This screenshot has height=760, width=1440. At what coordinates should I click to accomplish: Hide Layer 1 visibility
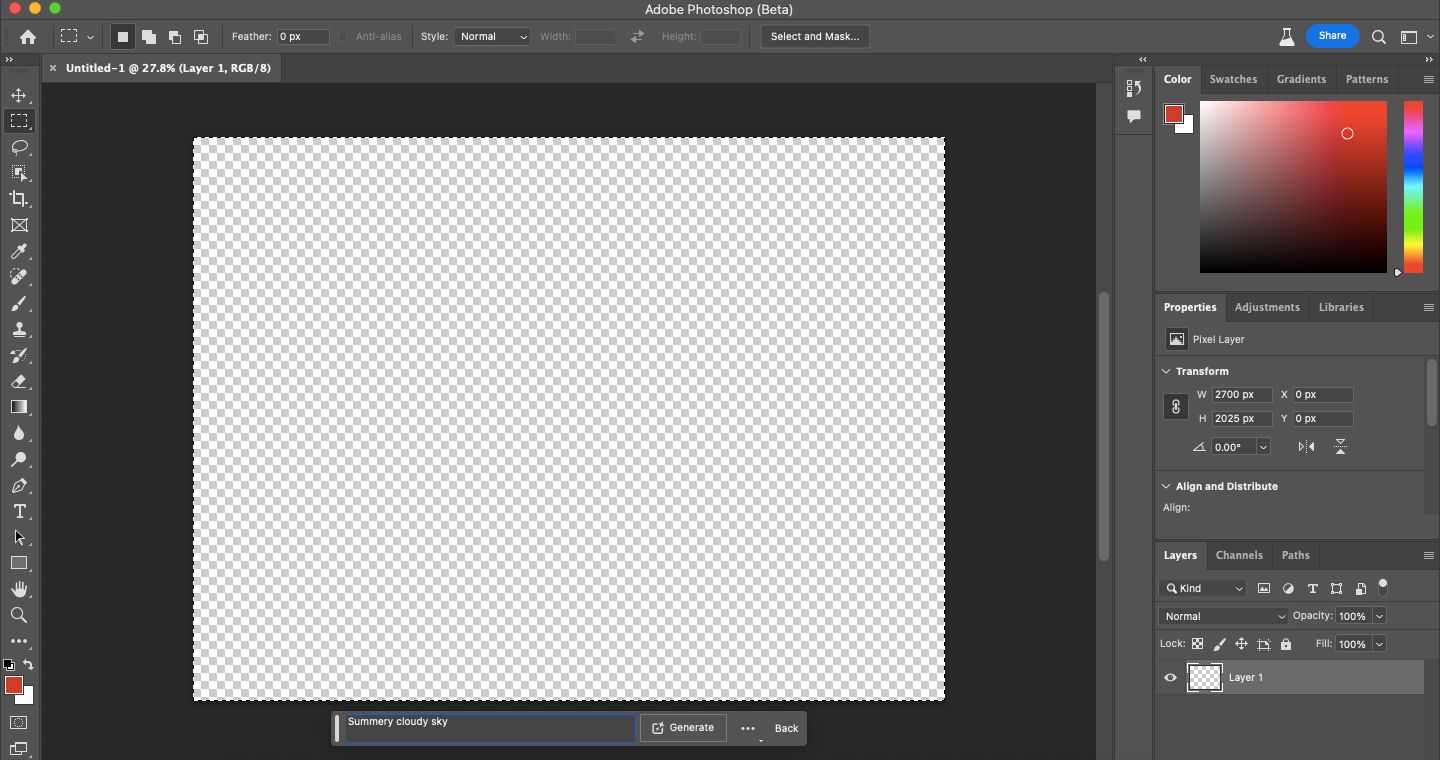pos(1169,678)
